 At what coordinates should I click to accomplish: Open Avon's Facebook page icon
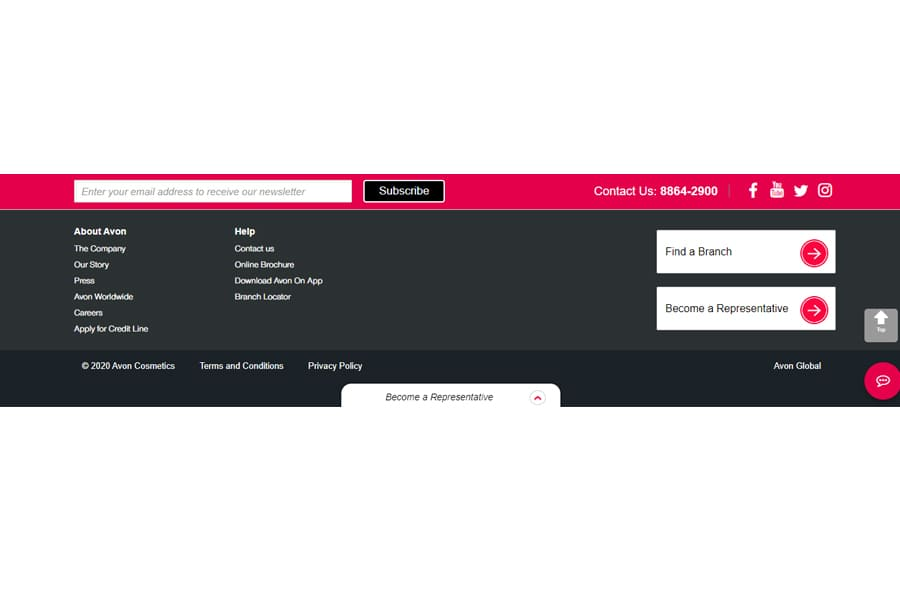pyautogui.click(x=753, y=190)
